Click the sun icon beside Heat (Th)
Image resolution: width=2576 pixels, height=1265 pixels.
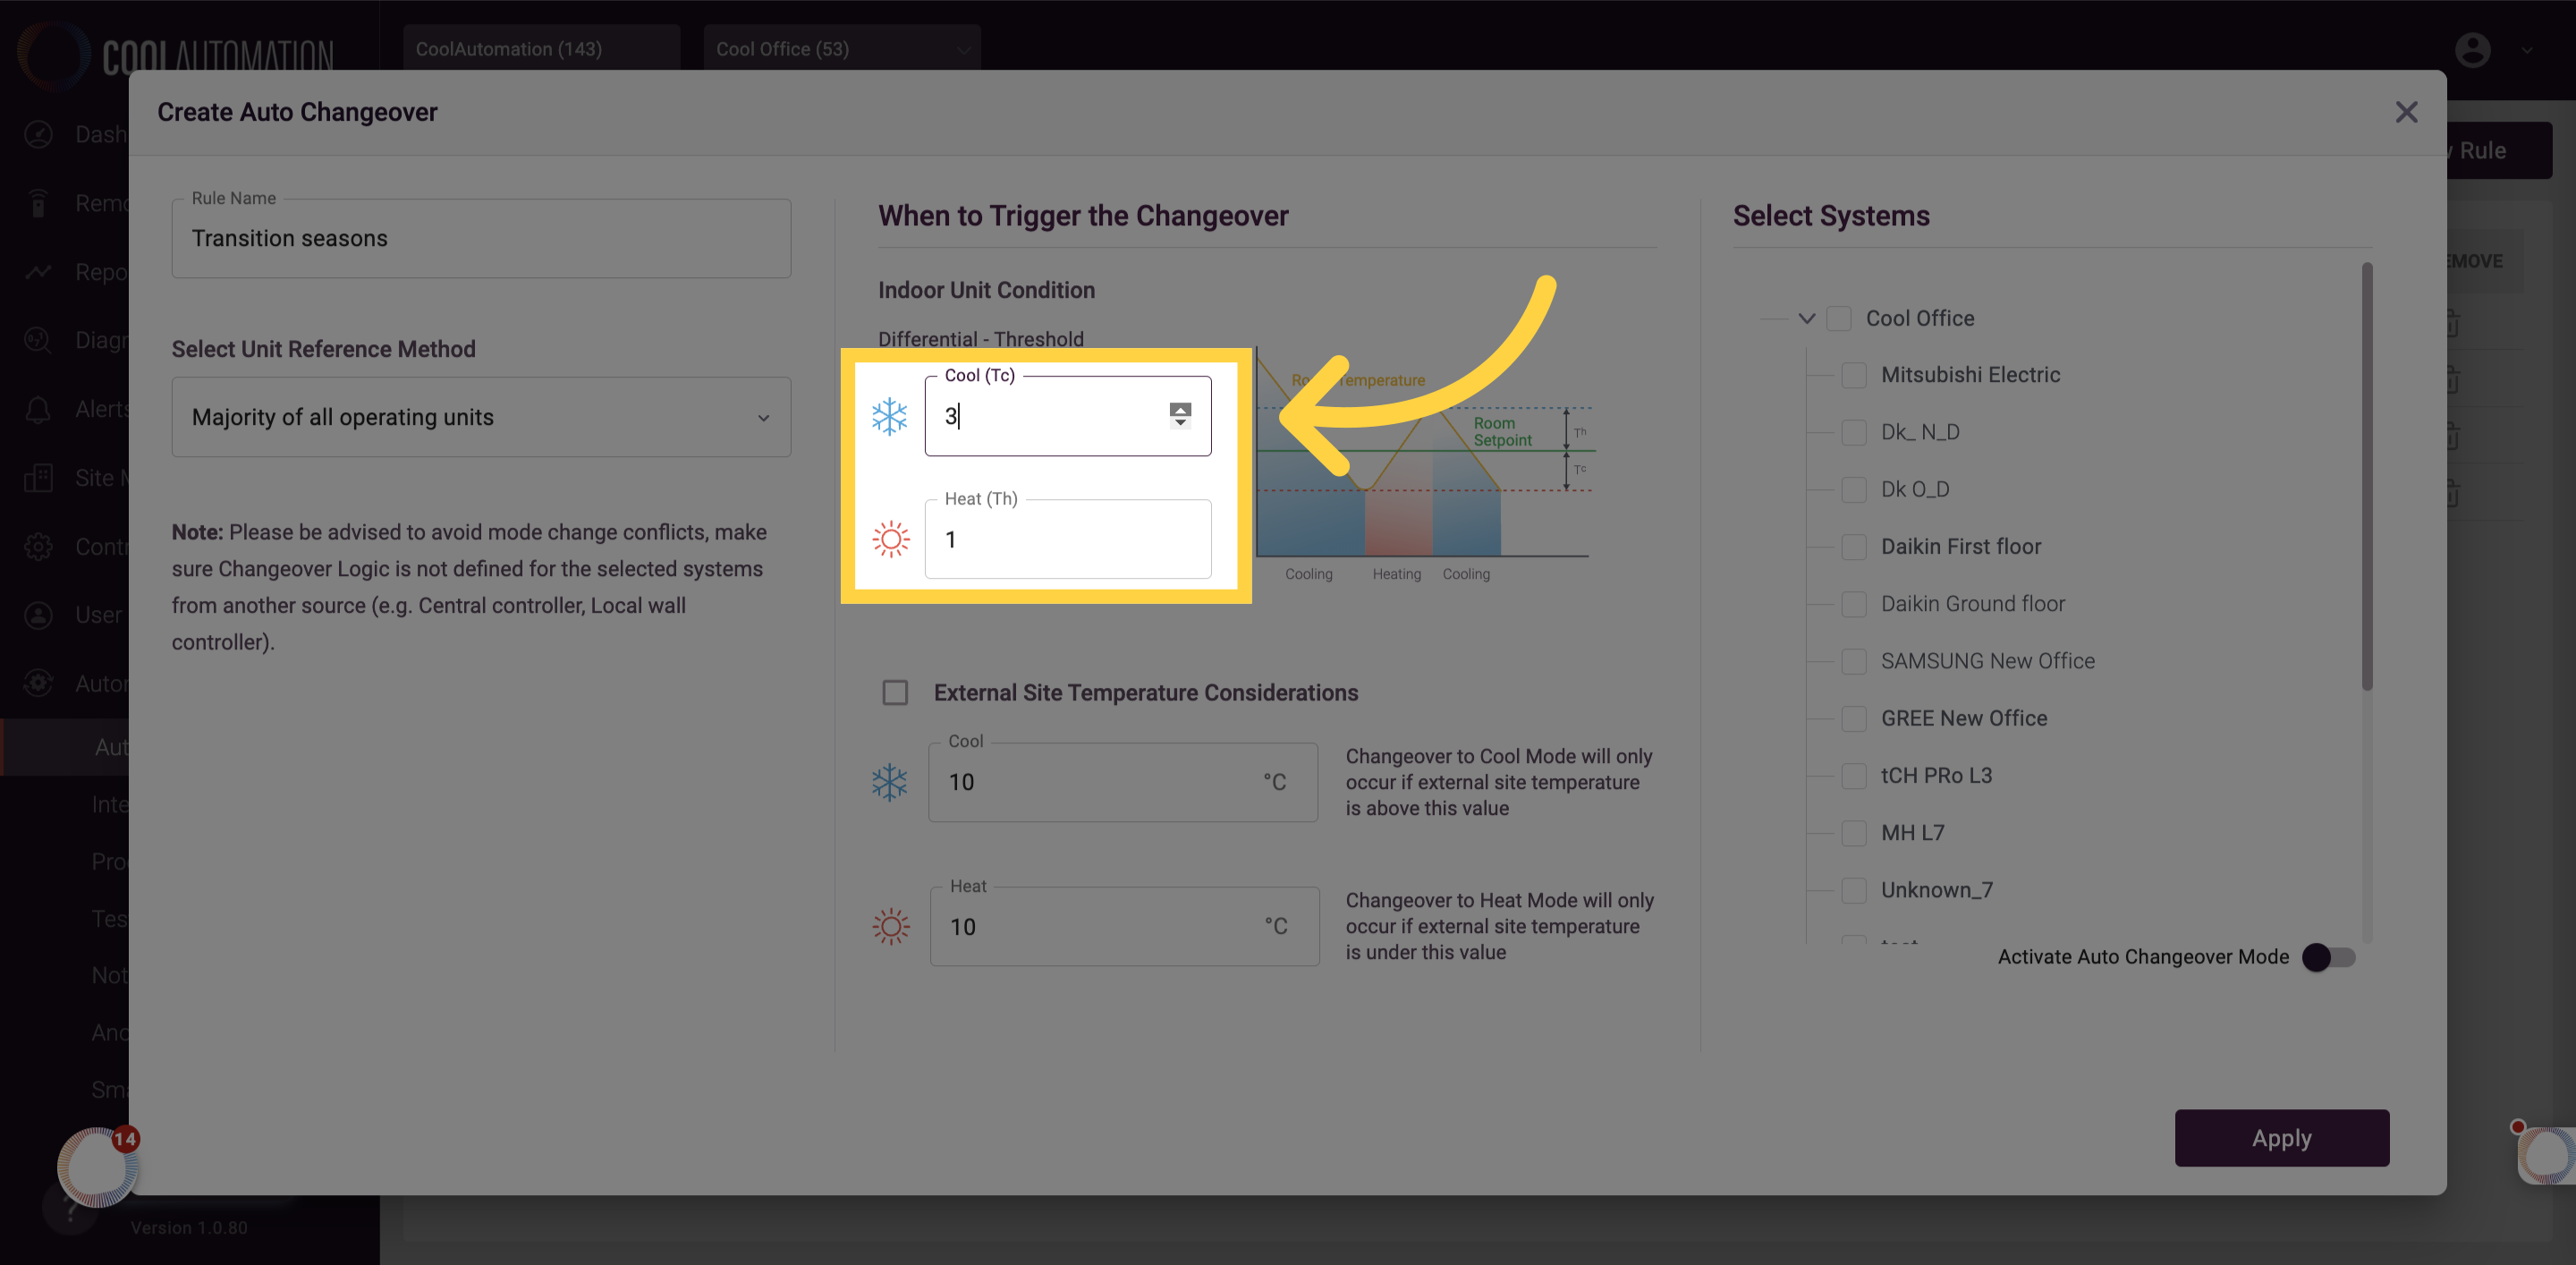tap(890, 539)
